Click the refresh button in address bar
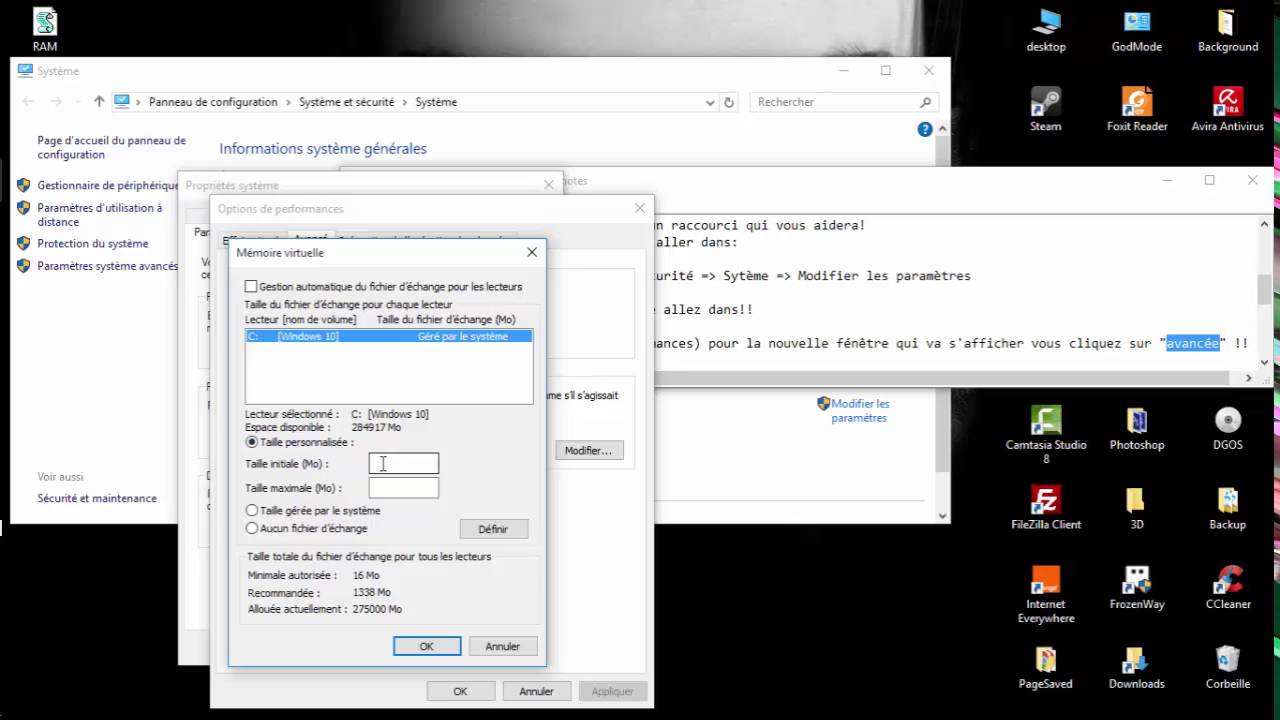1280x720 pixels. (x=729, y=102)
